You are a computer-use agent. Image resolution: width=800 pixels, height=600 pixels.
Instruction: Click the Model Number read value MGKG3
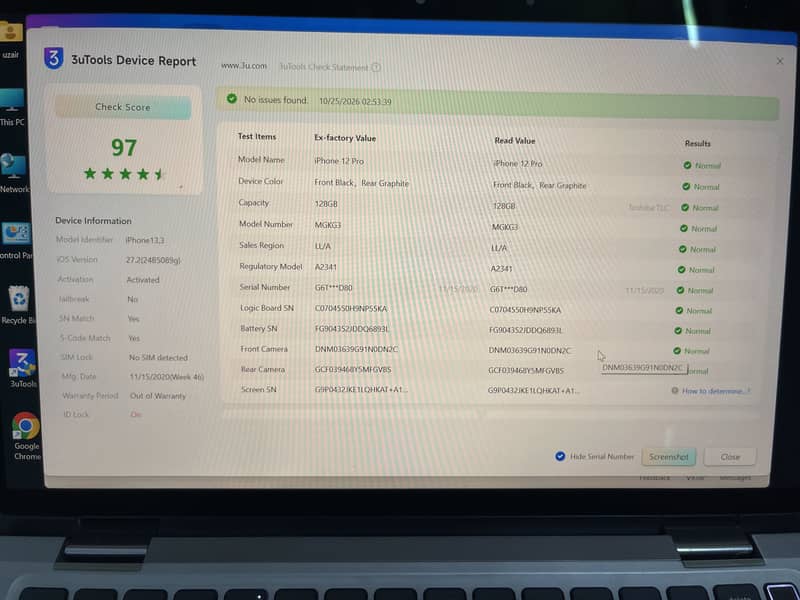pyautogui.click(x=505, y=227)
